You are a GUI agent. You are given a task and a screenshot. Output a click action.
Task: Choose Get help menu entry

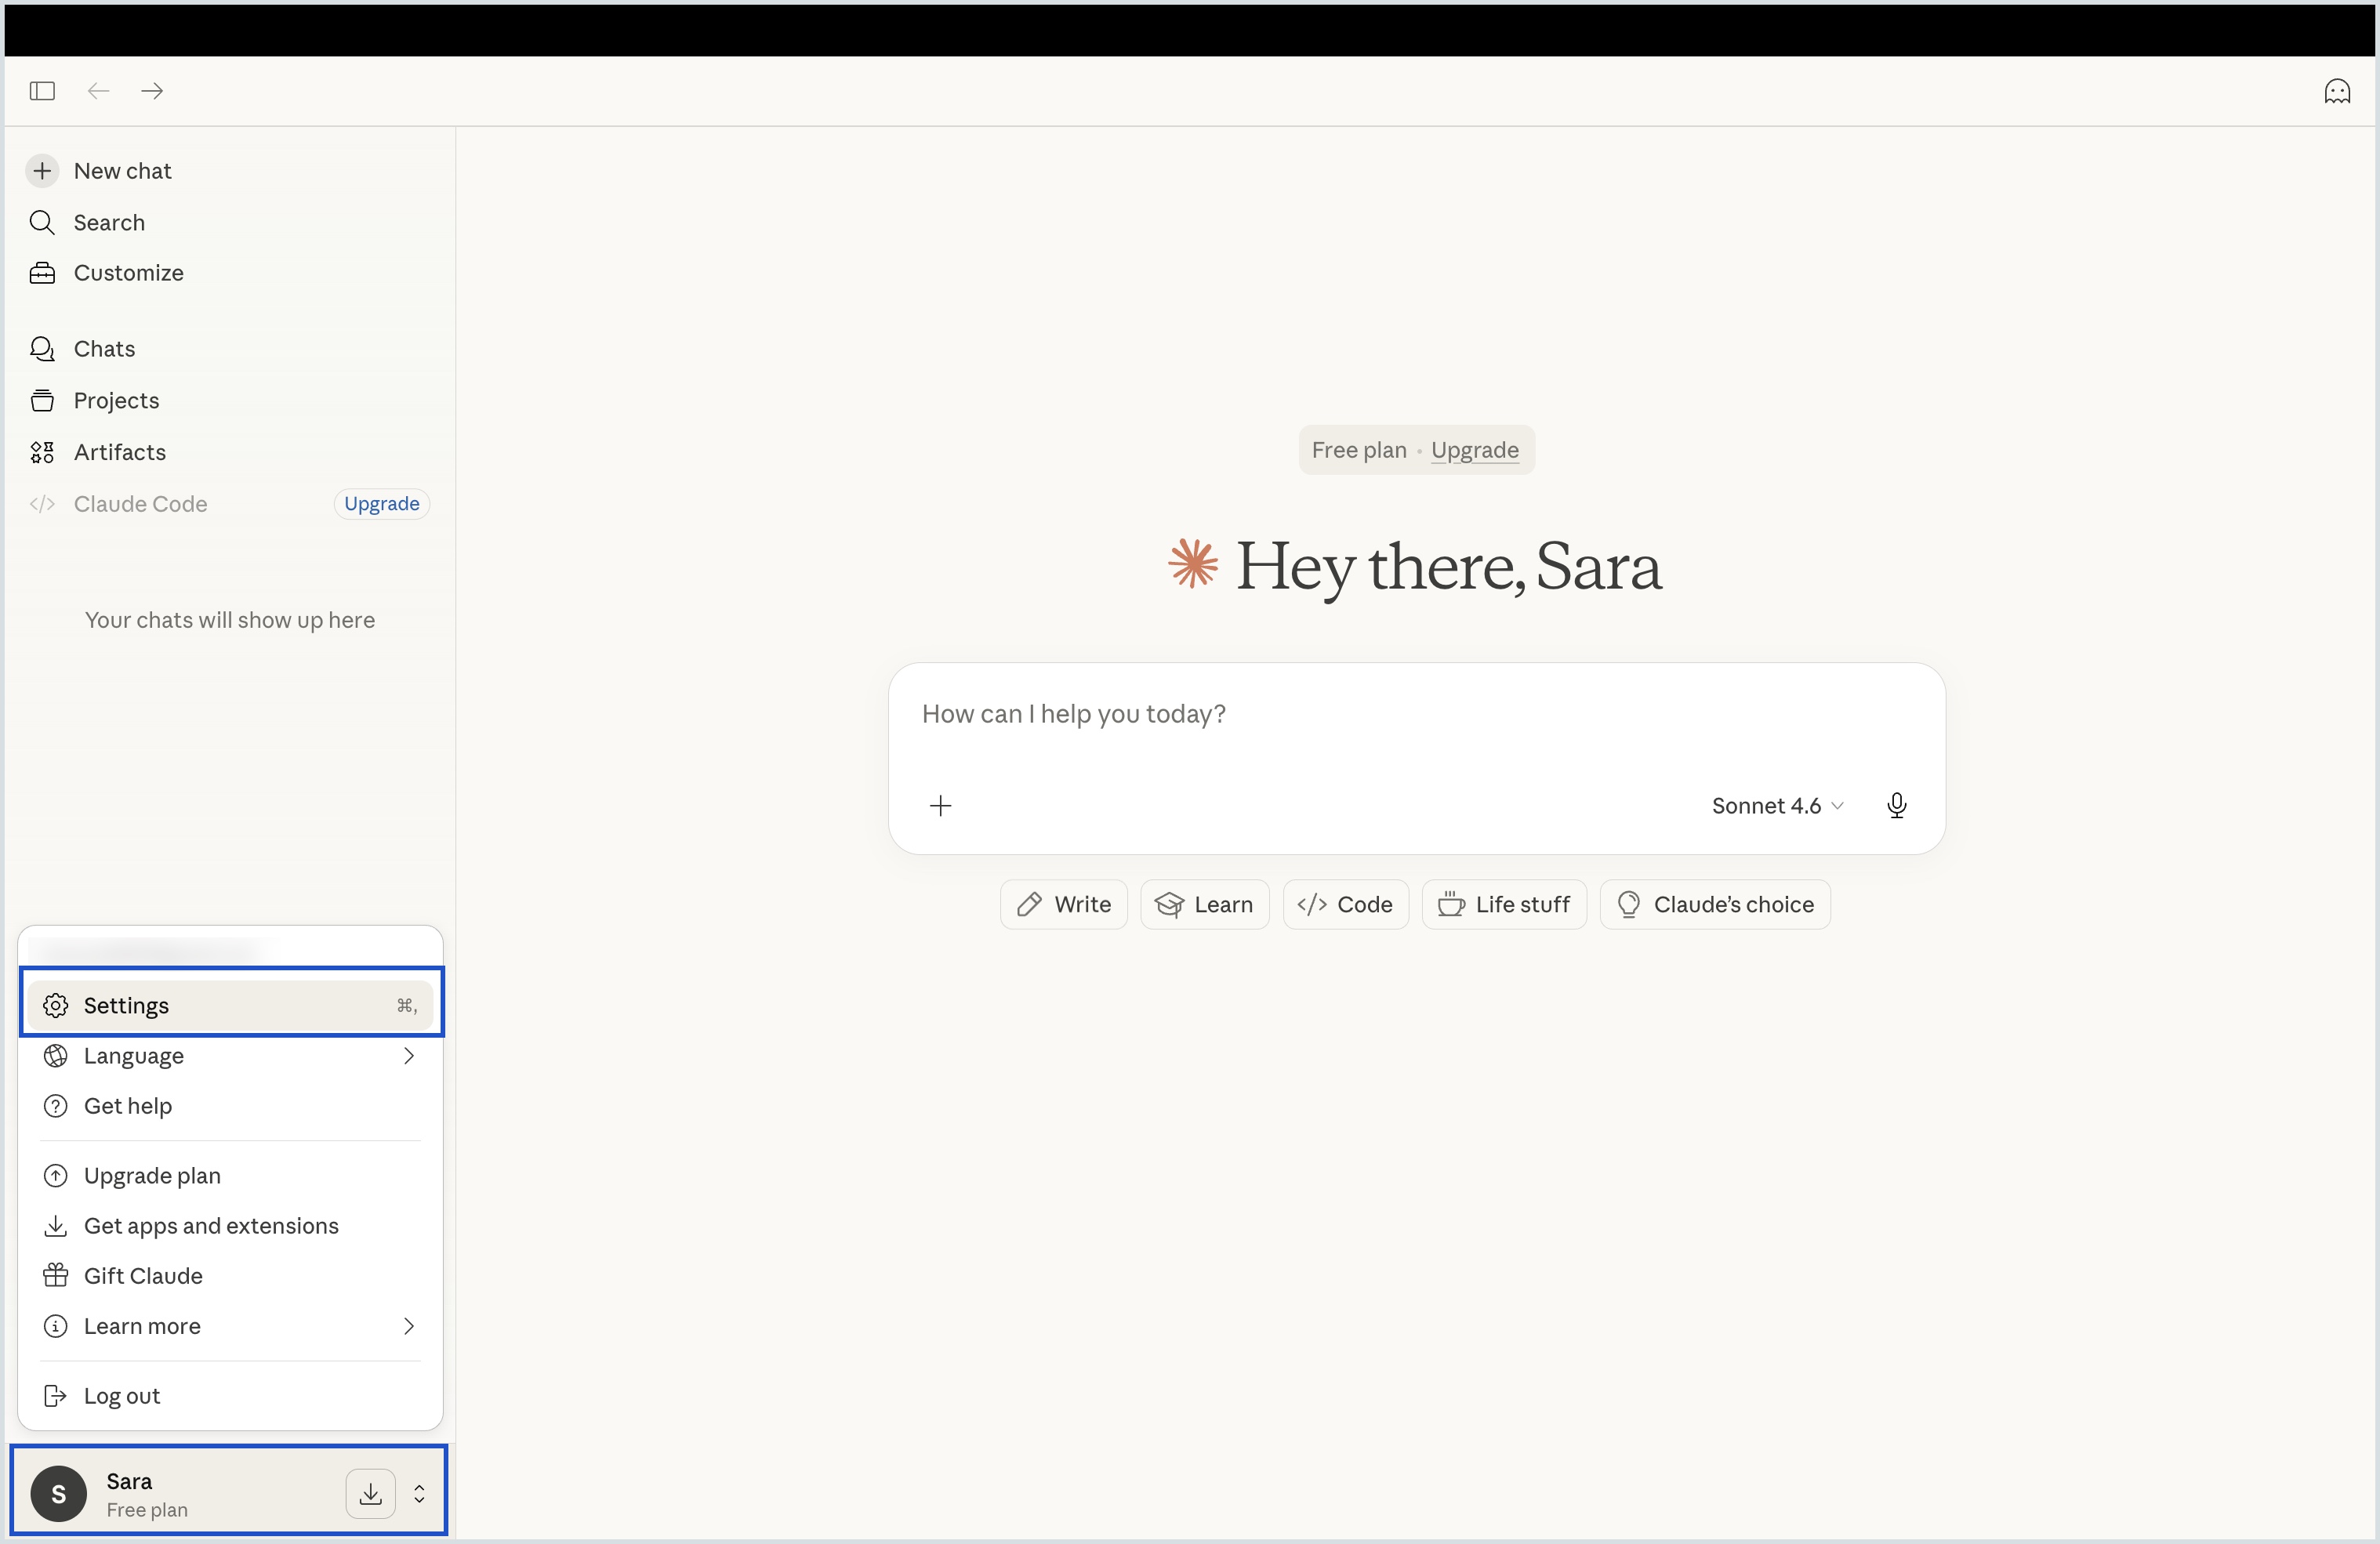click(231, 1106)
